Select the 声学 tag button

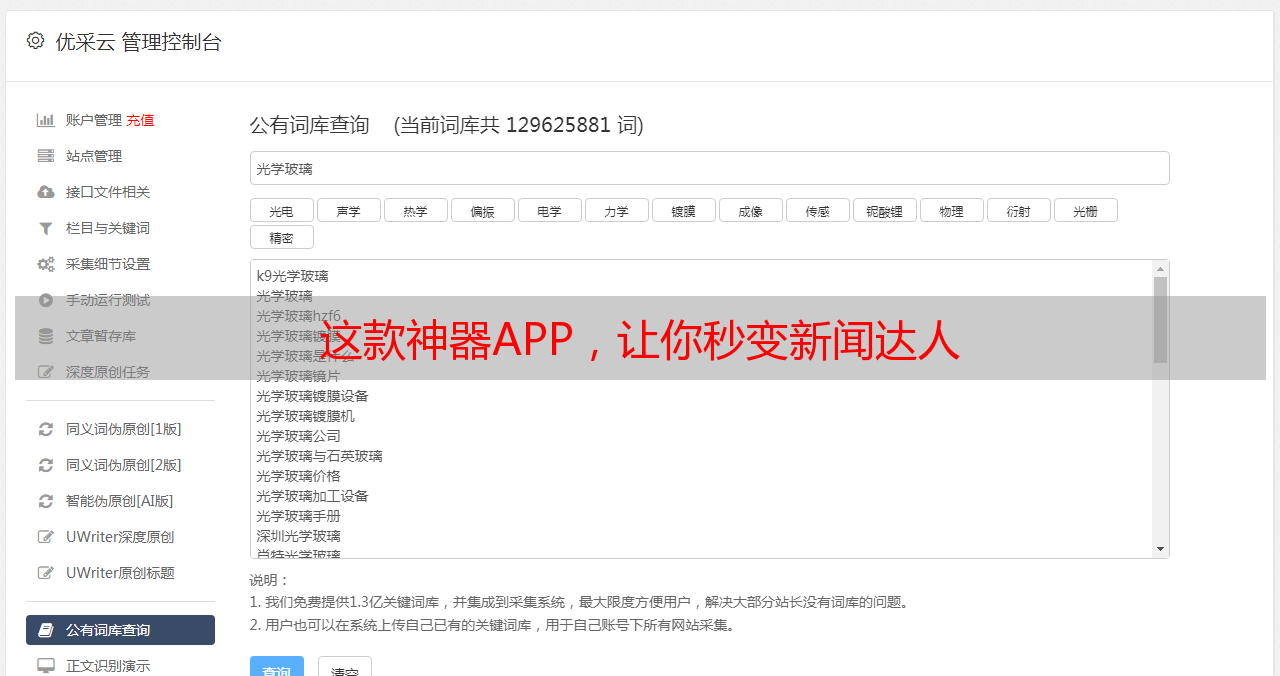pyautogui.click(x=349, y=210)
